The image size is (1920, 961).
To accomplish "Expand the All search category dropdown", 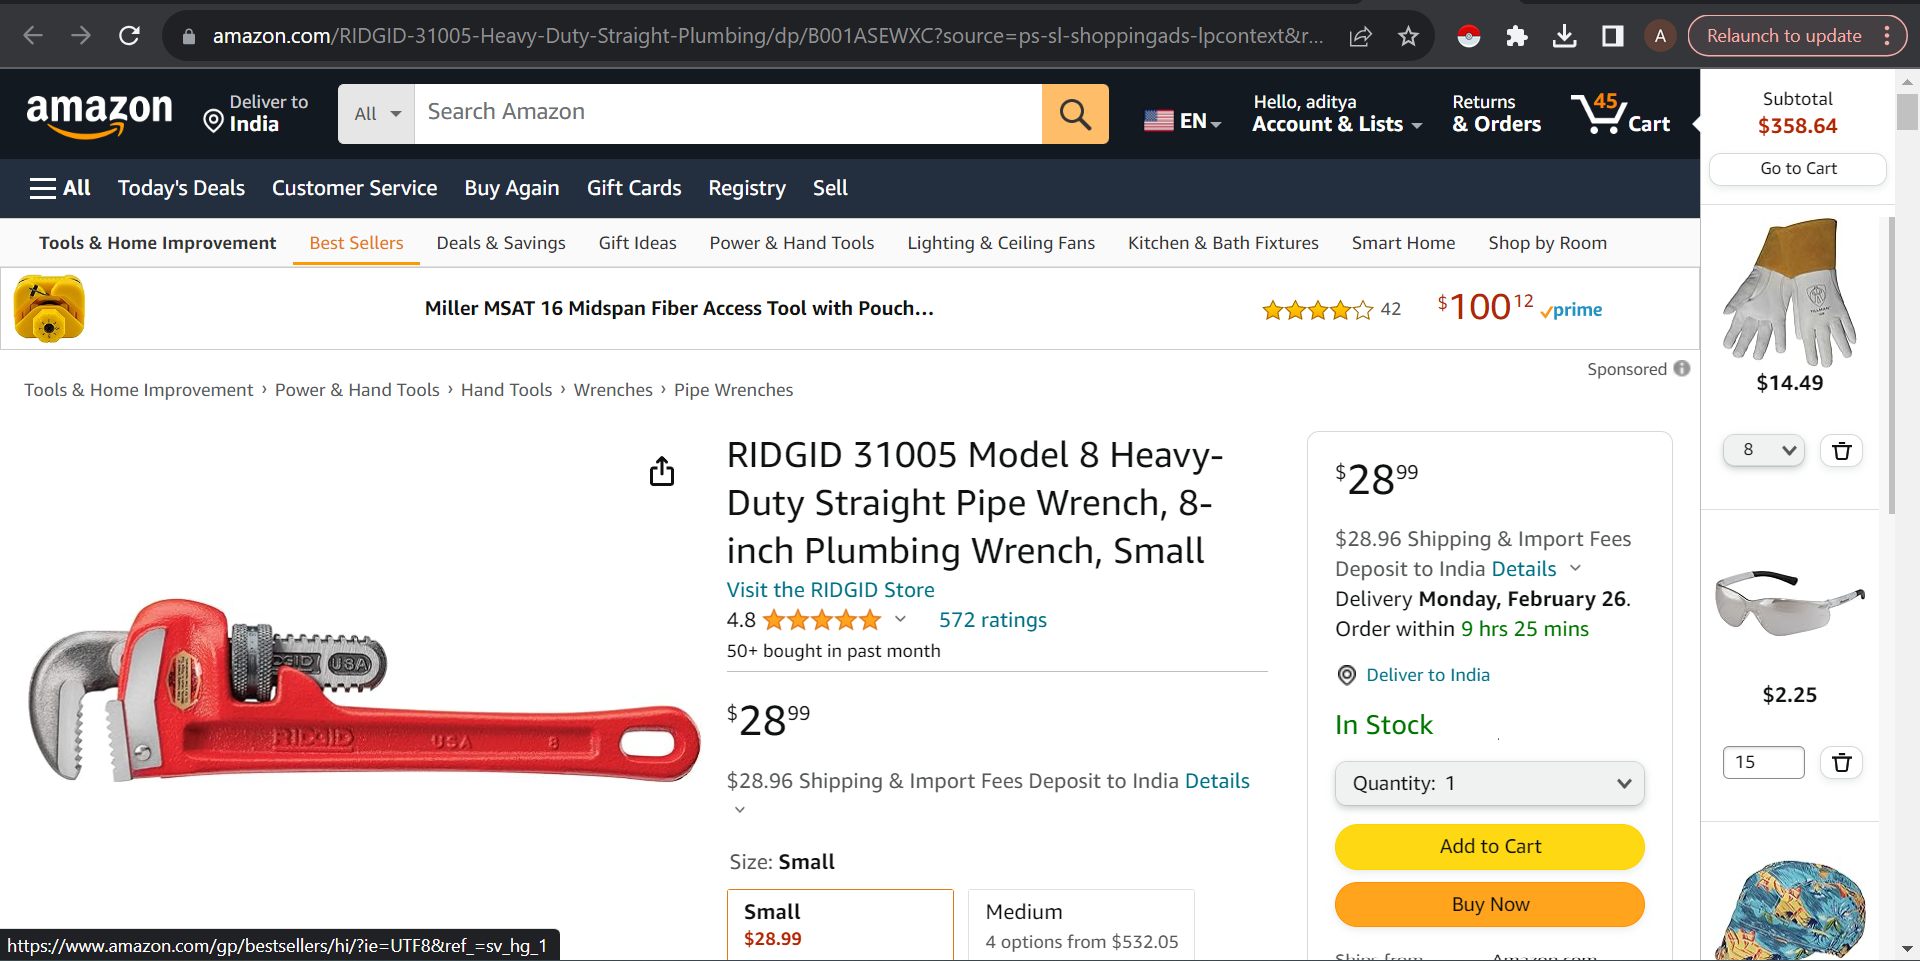I will (375, 113).
